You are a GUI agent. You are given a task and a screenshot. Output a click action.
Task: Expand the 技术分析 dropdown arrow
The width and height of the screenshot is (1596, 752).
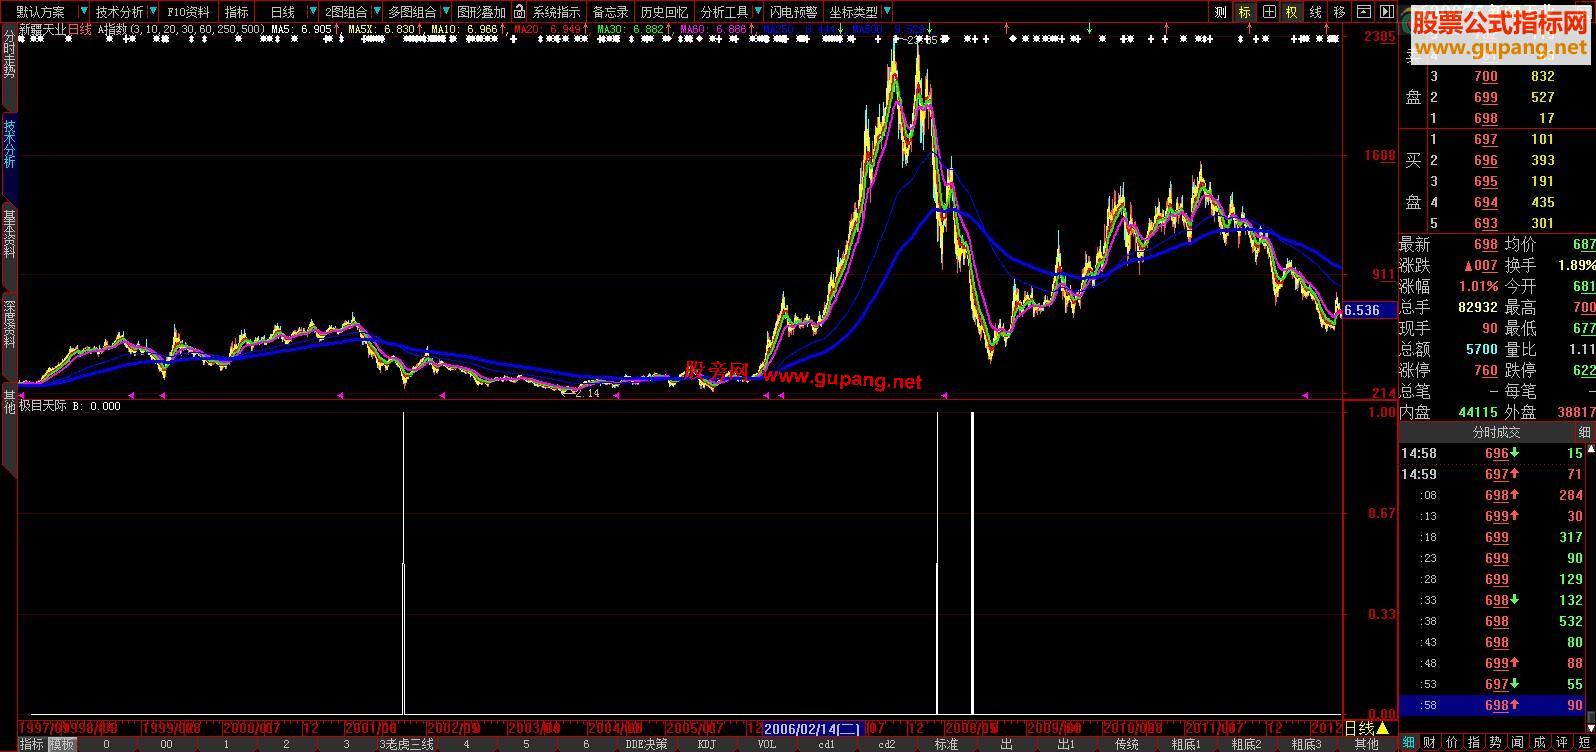click(153, 12)
